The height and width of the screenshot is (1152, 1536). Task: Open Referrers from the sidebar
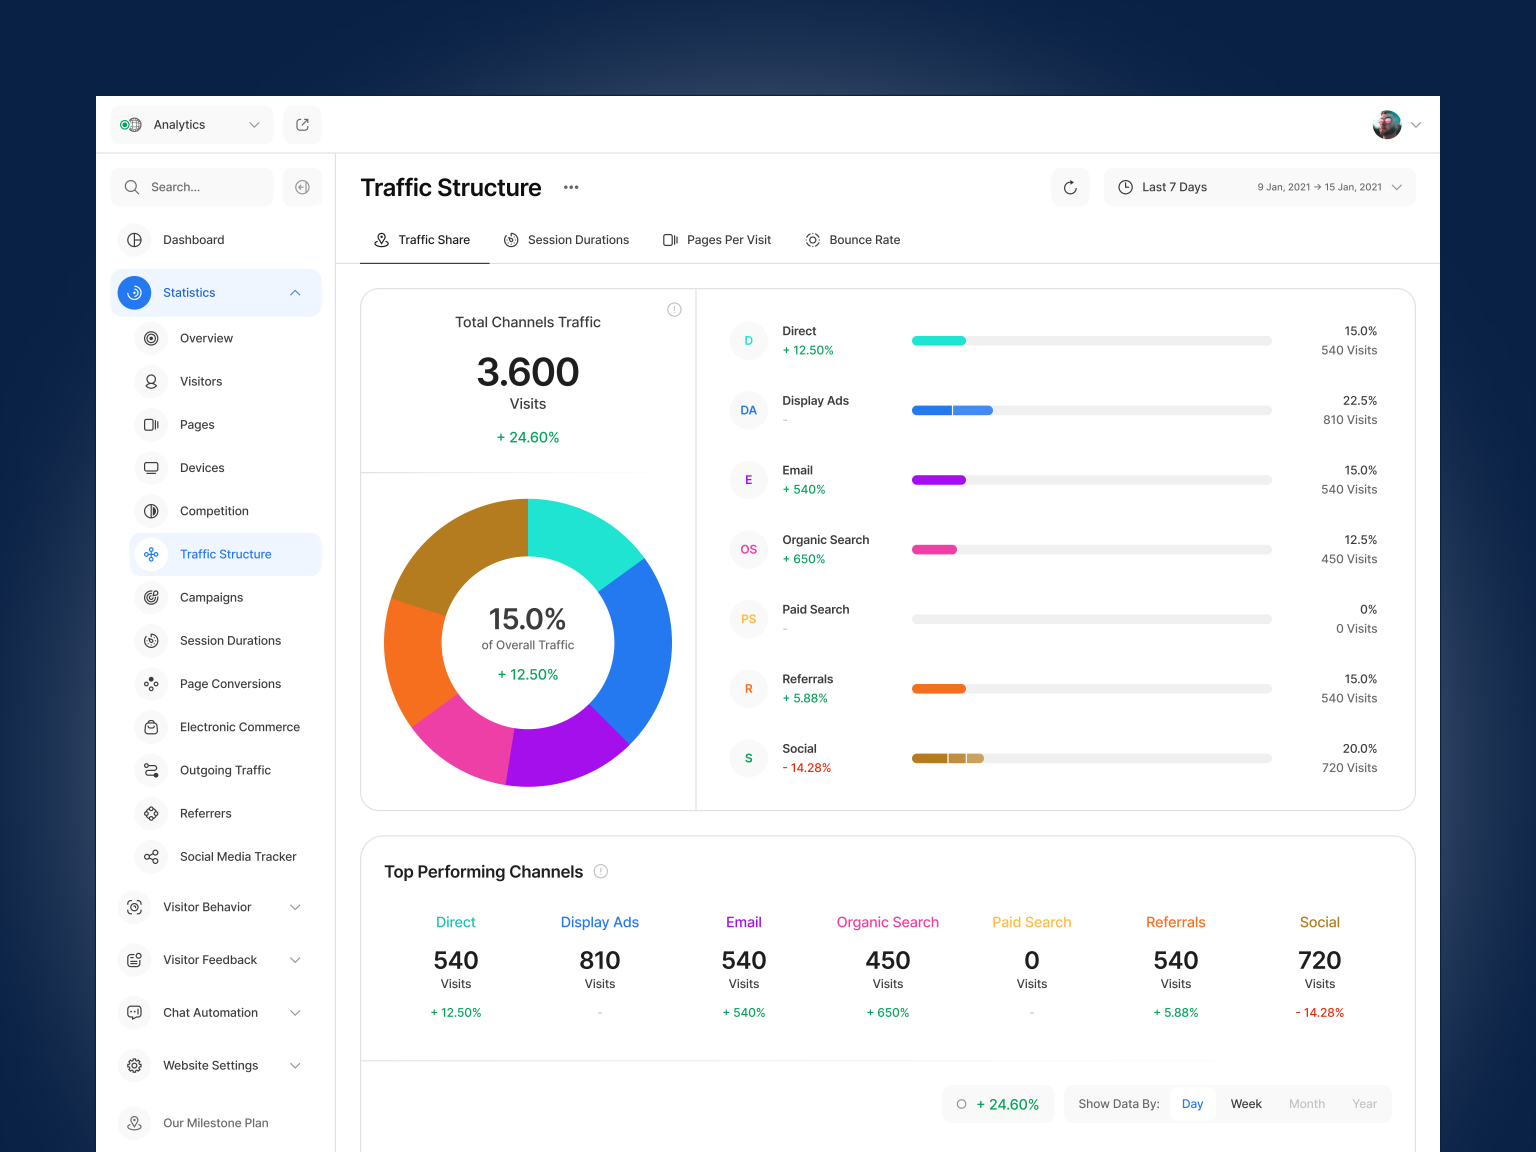[x=205, y=813]
